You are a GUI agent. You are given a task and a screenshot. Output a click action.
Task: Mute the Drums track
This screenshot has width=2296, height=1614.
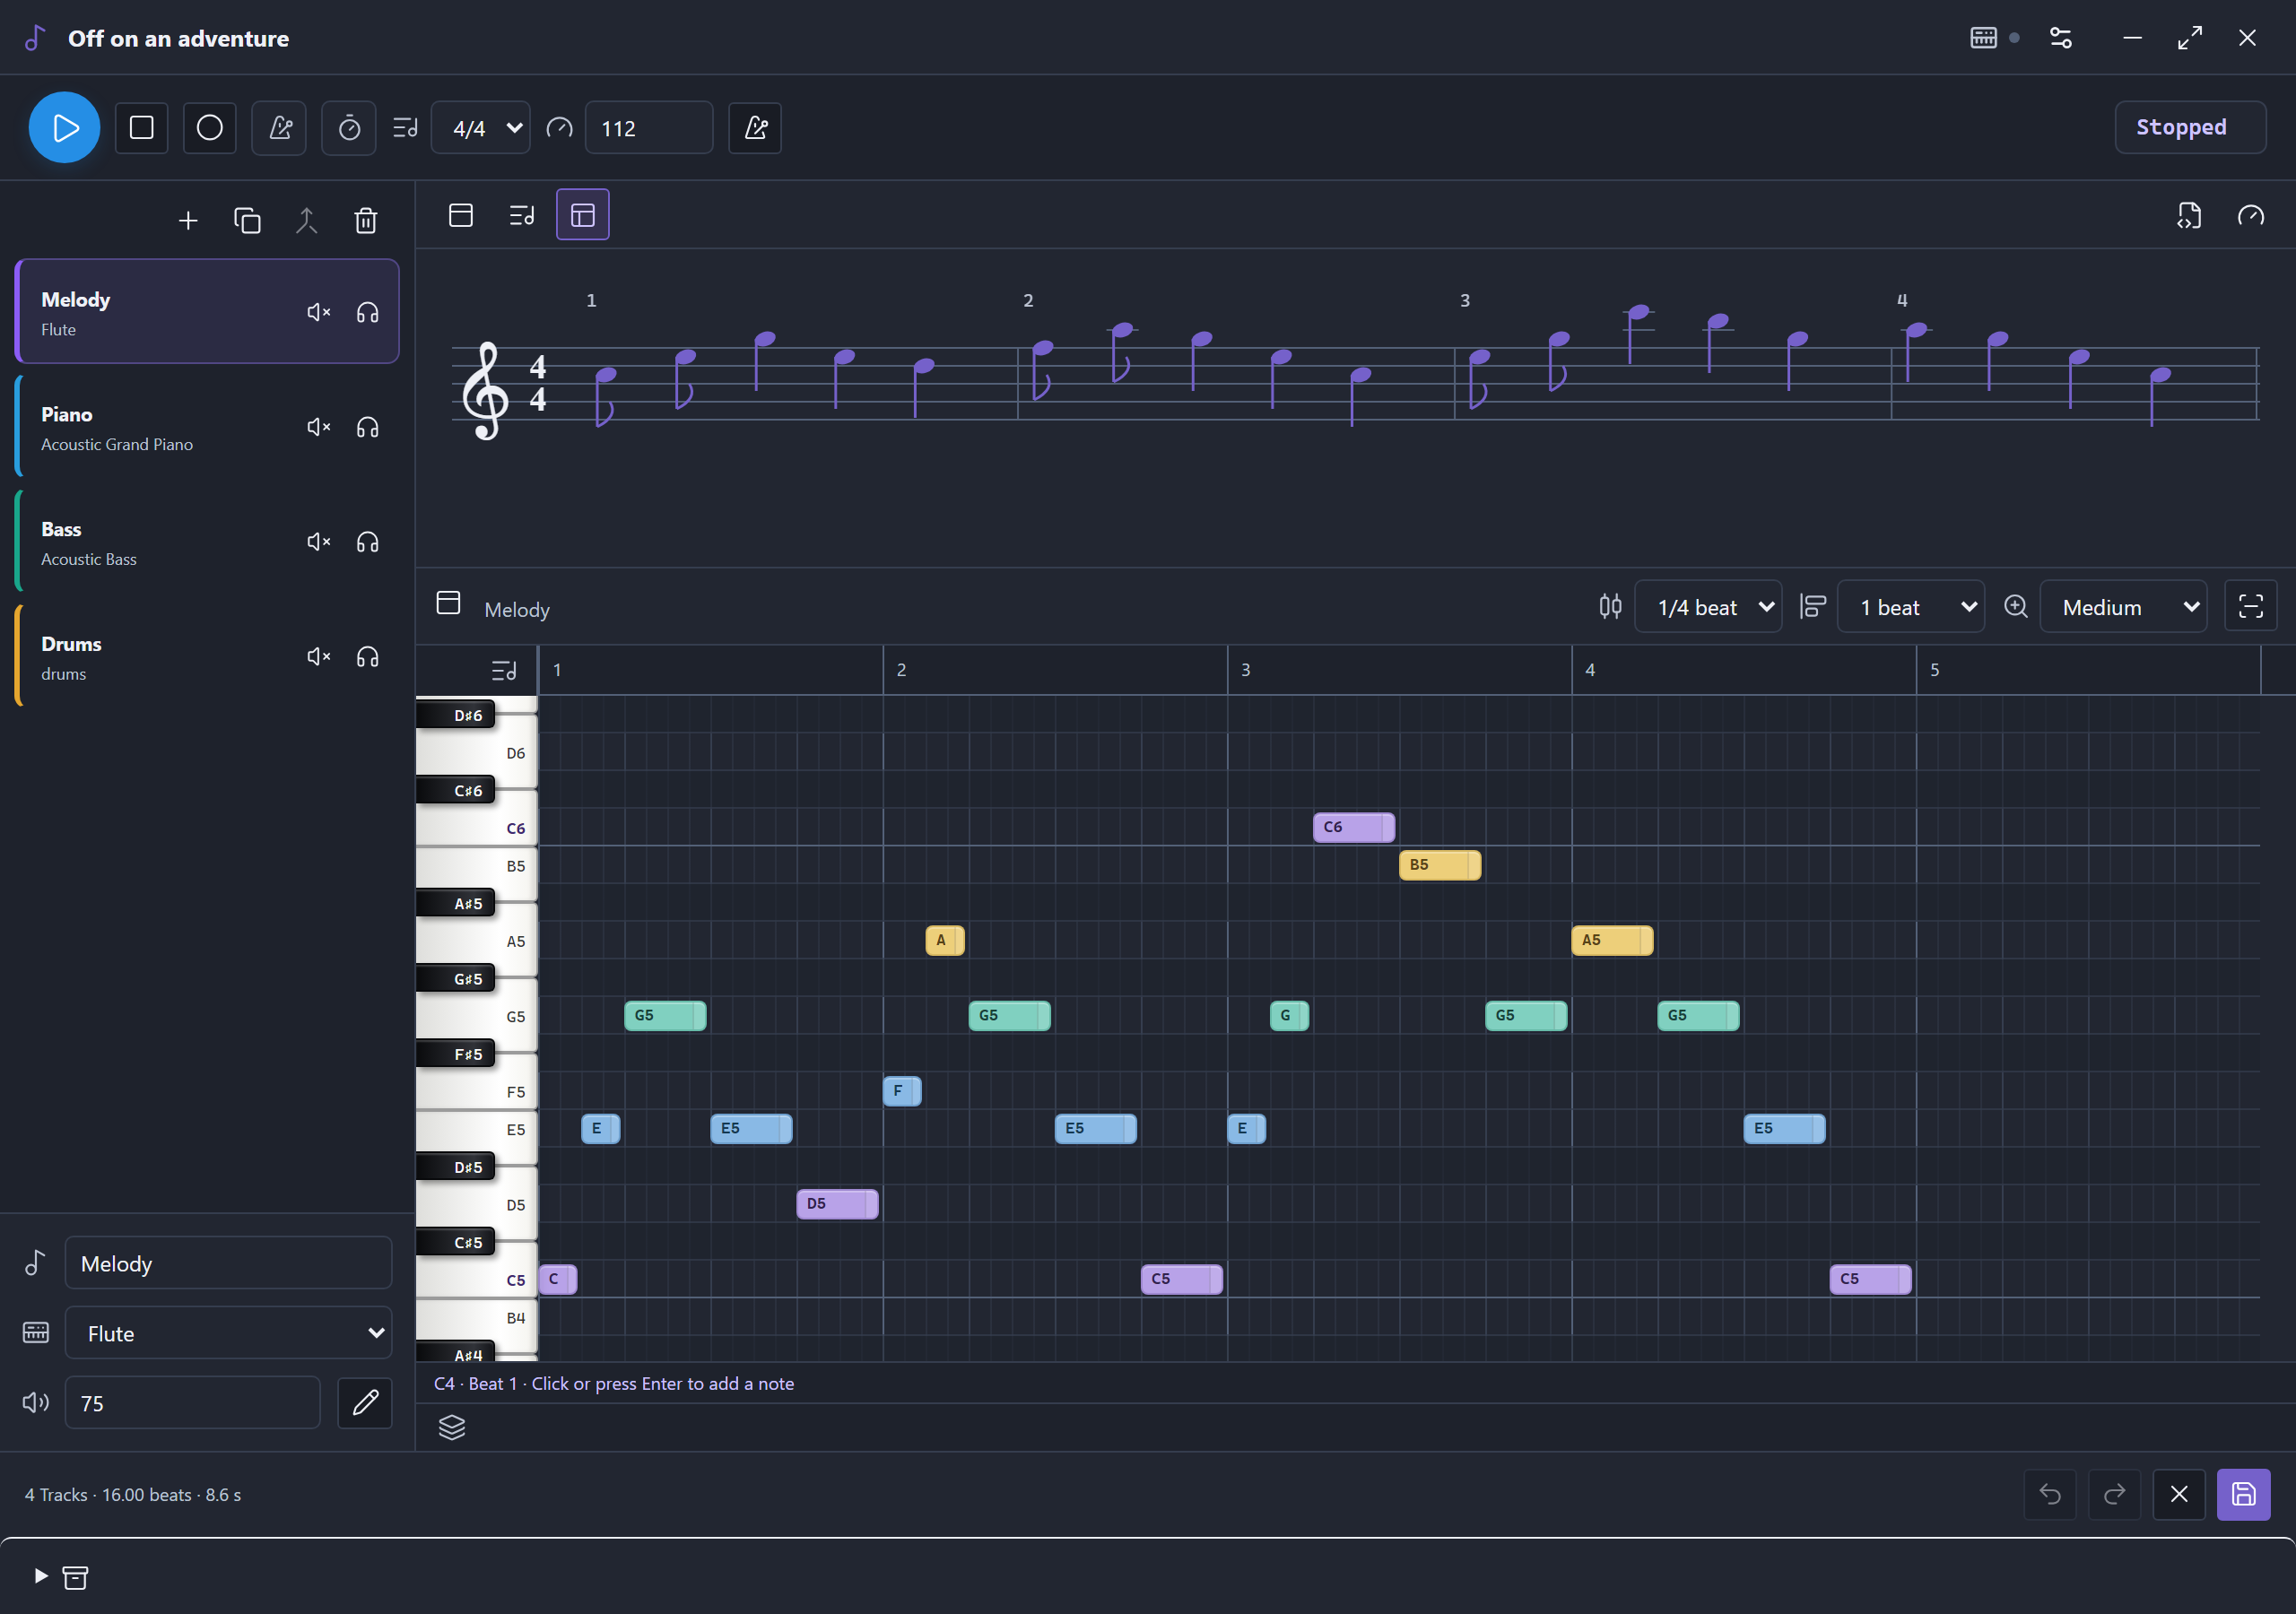[318, 657]
